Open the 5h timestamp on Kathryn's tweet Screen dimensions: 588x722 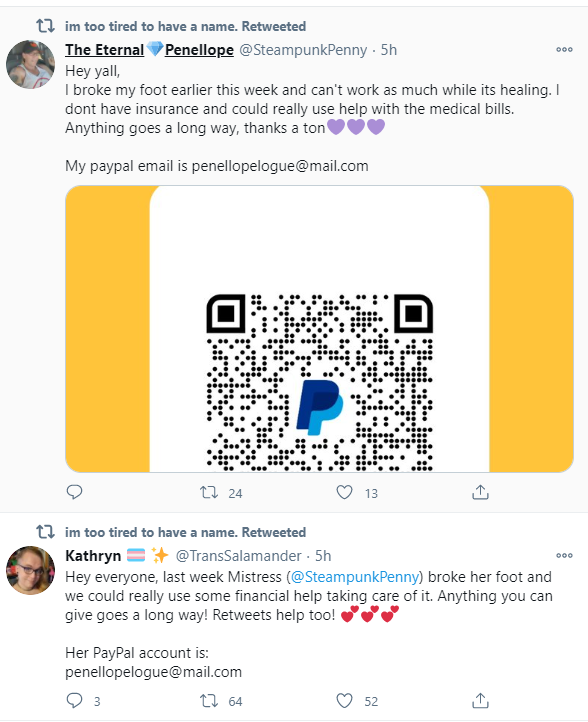point(323,556)
